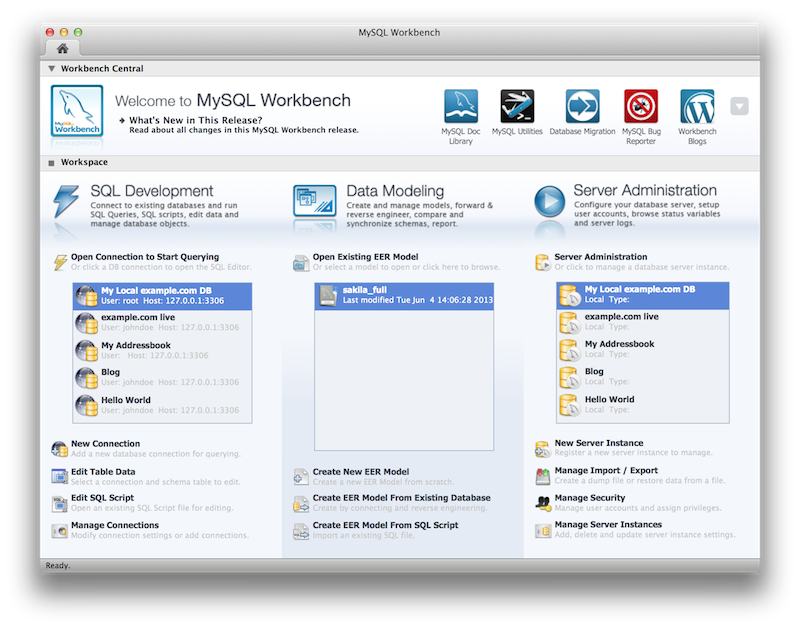Expand the shortcuts dropdown arrow beside Workbench Blogs
The width and height of the screenshot is (800, 628).
pos(739,107)
